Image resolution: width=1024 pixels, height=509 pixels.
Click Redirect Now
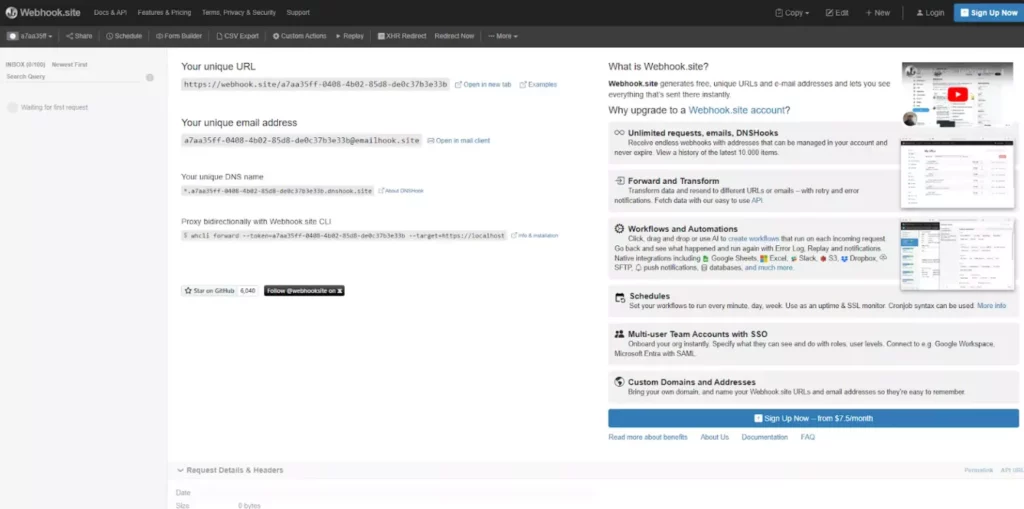(x=454, y=36)
